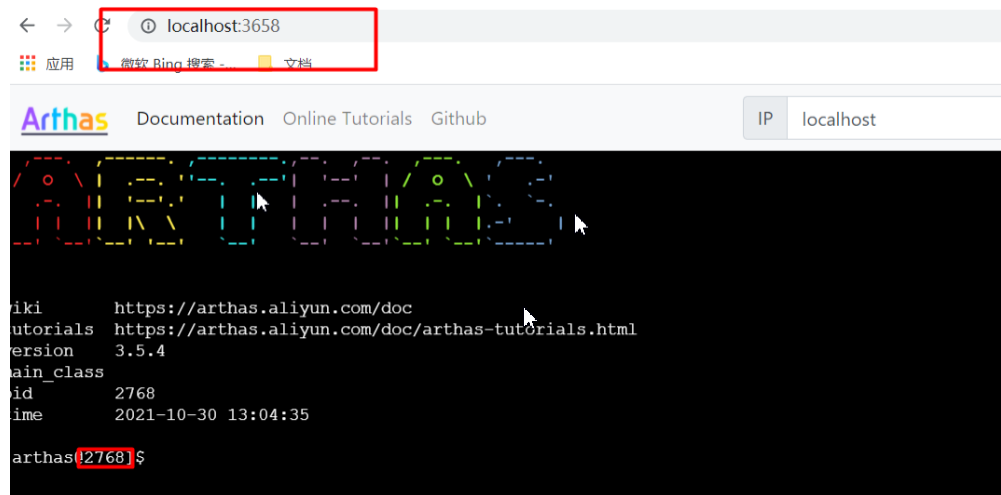Open the Documentation nav item
This screenshot has width=1001, height=495.
200,119
